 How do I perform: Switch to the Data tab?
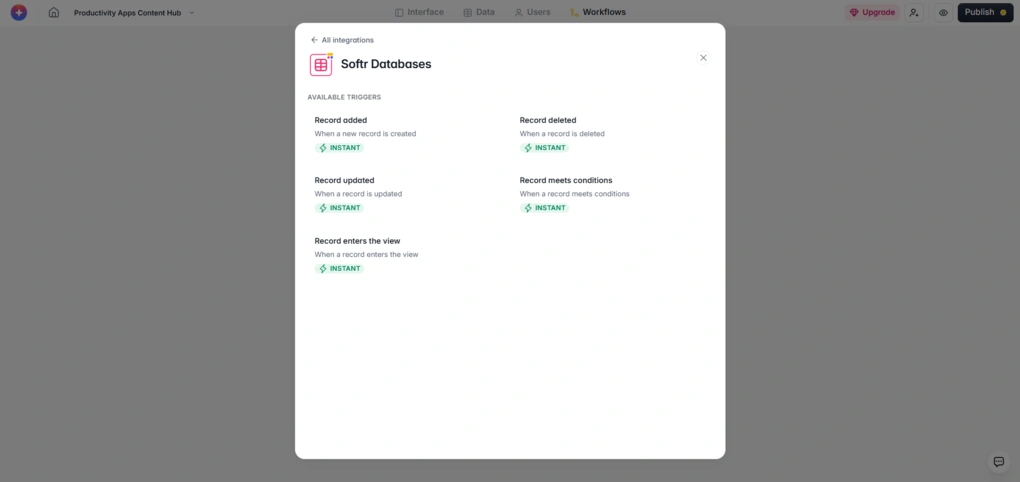(x=479, y=12)
